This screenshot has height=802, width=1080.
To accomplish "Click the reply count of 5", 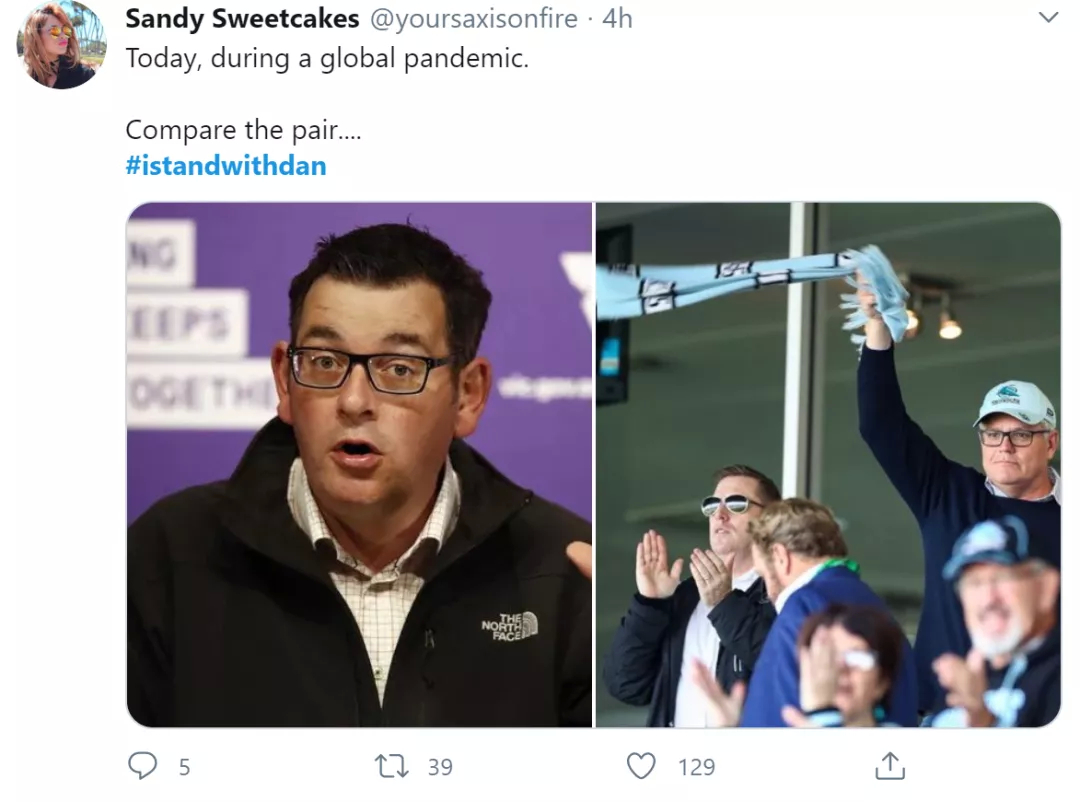I will click(x=185, y=767).
